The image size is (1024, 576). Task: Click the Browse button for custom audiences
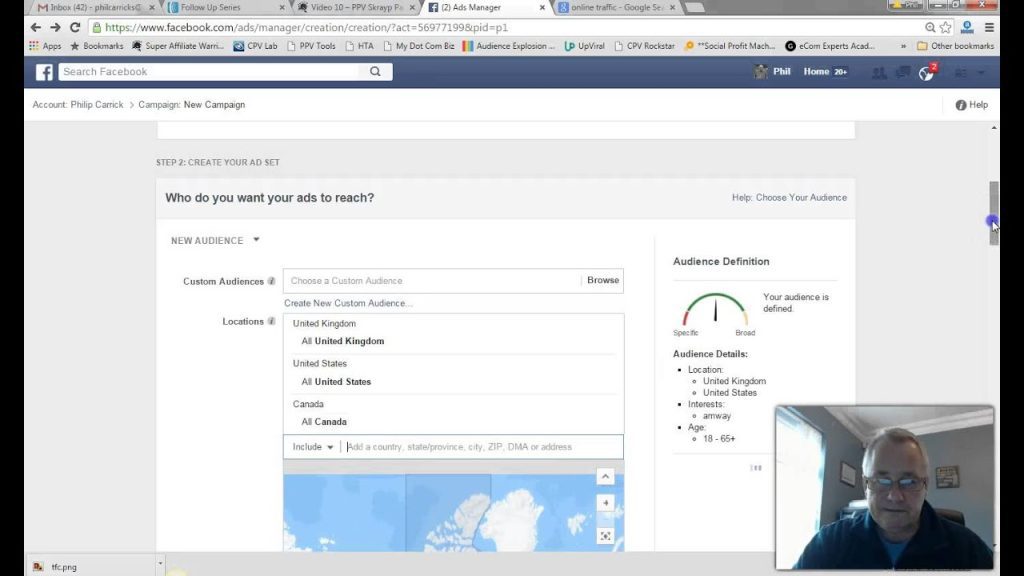[x=603, y=280]
